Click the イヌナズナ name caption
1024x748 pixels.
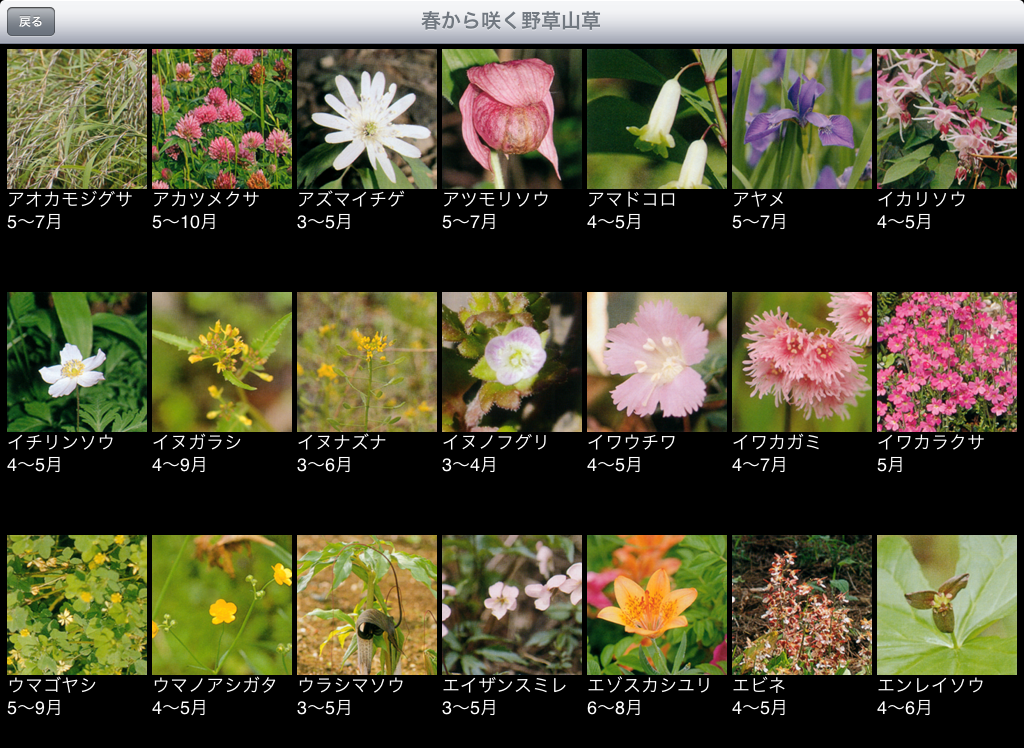tap(341, 443)
